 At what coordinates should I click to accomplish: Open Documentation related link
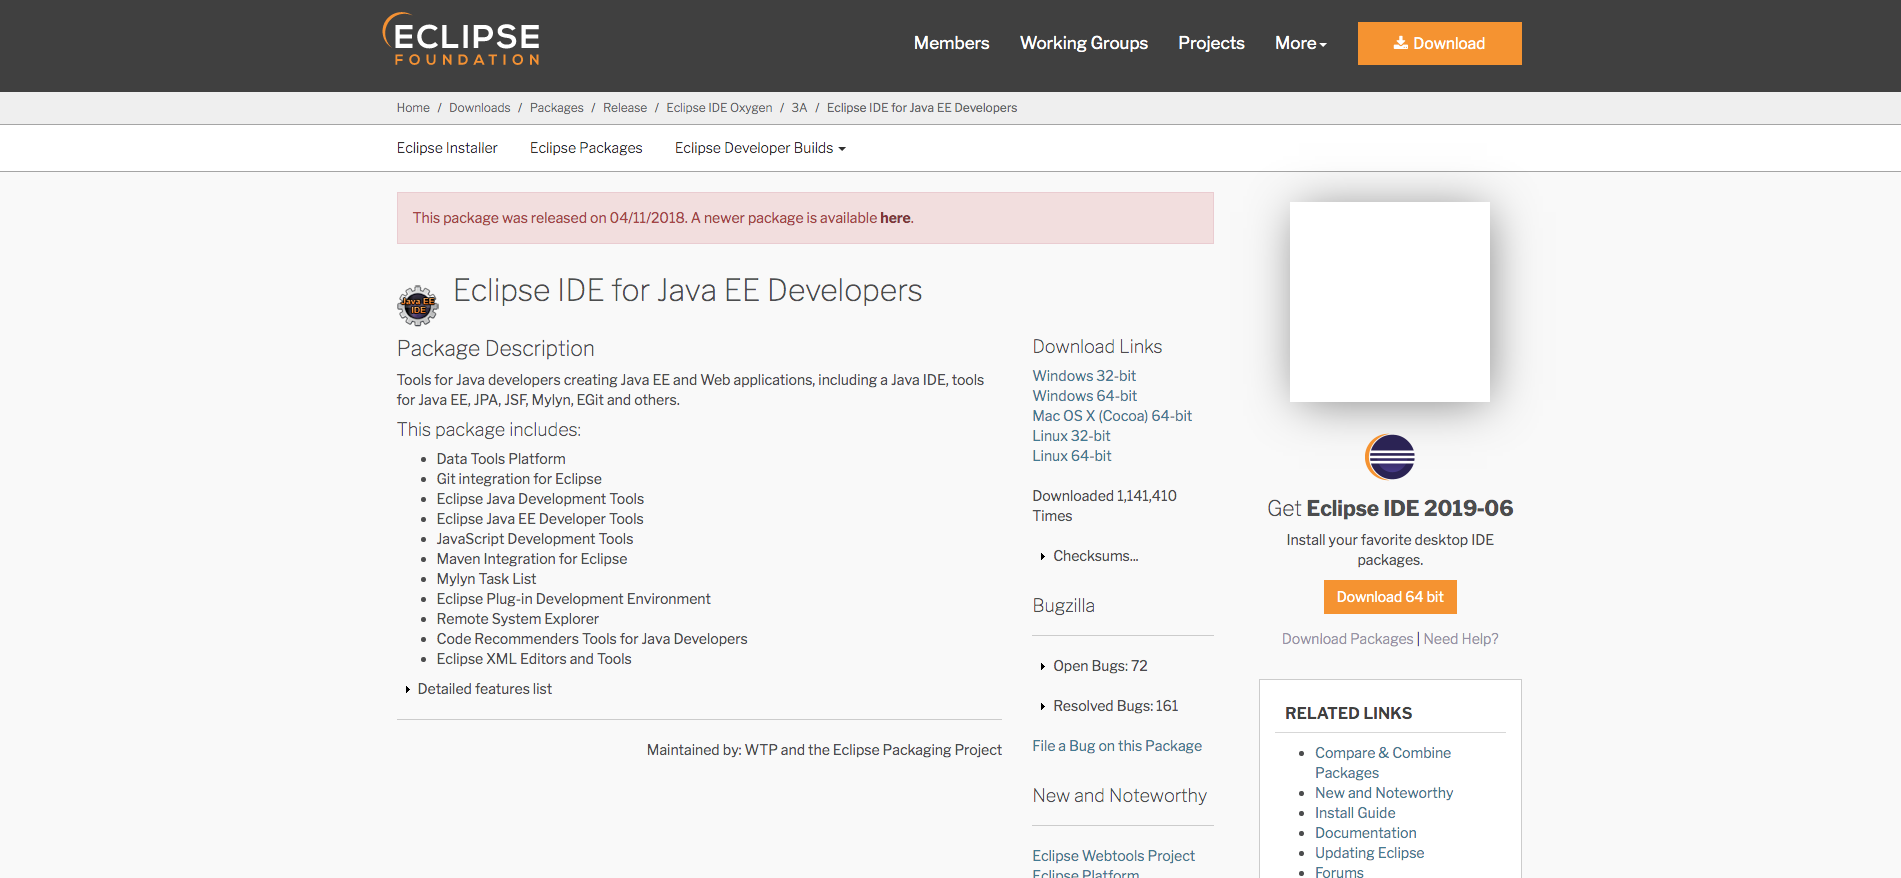[1365, 833]
